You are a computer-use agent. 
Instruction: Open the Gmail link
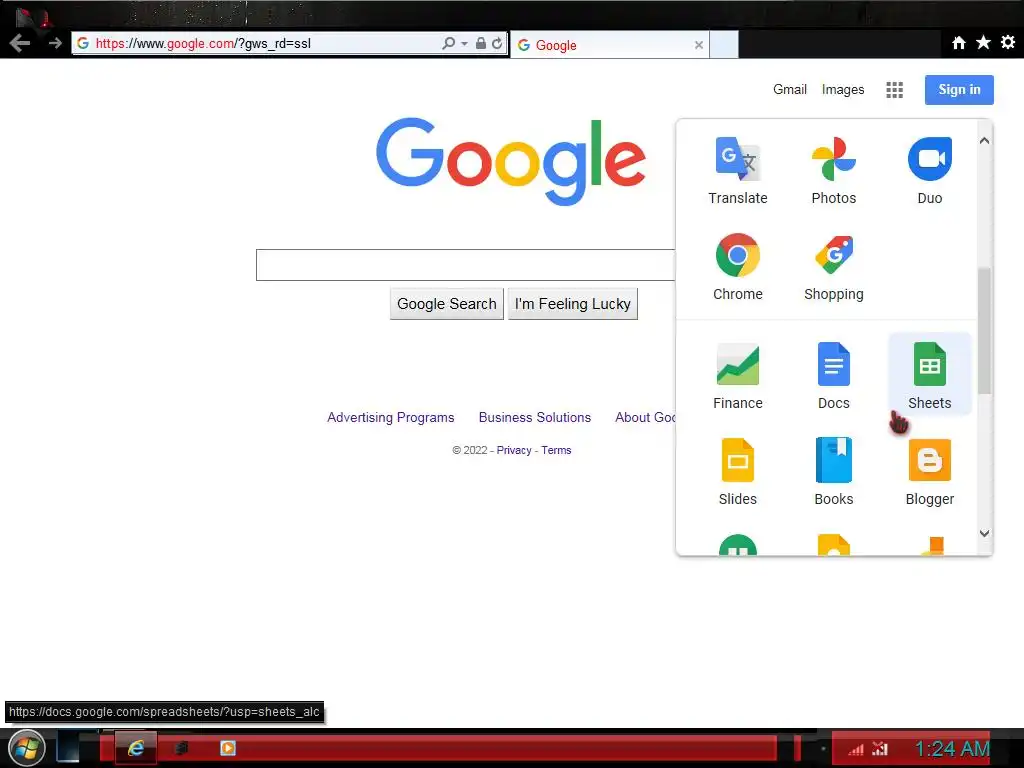coord(790,89)
